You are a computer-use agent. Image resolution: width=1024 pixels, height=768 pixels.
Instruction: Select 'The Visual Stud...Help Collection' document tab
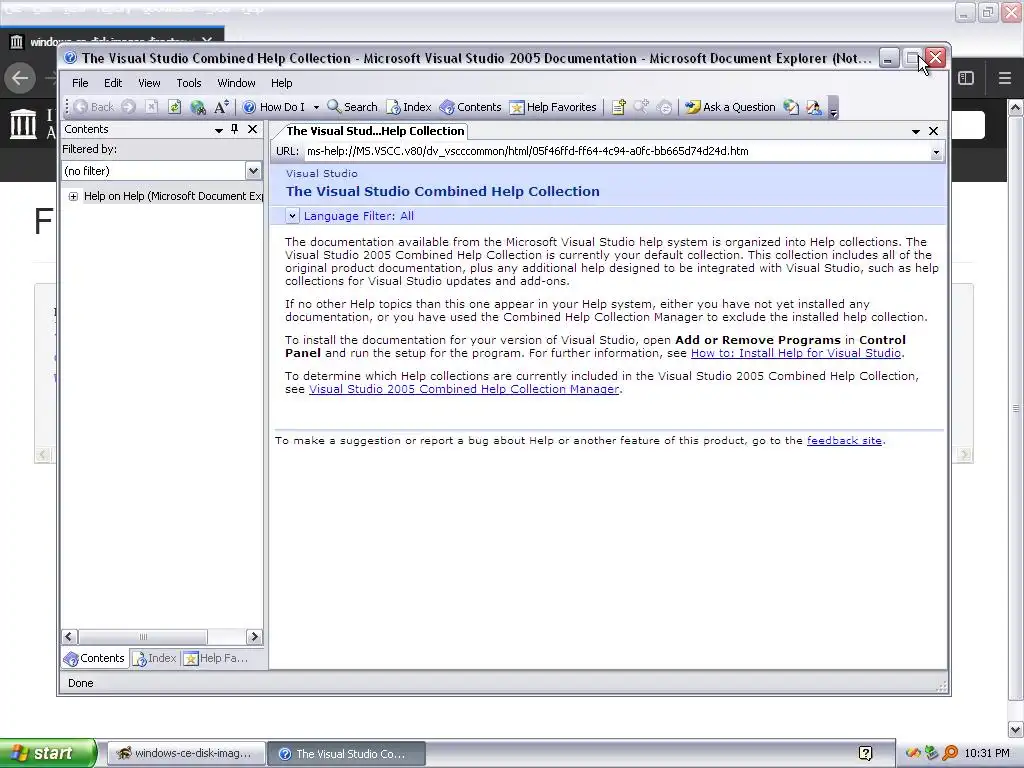375,131
